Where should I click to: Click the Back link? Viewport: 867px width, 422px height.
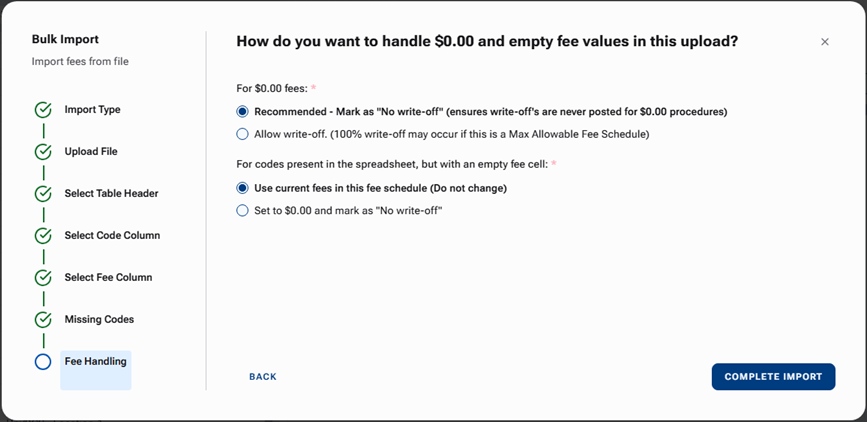263,377
